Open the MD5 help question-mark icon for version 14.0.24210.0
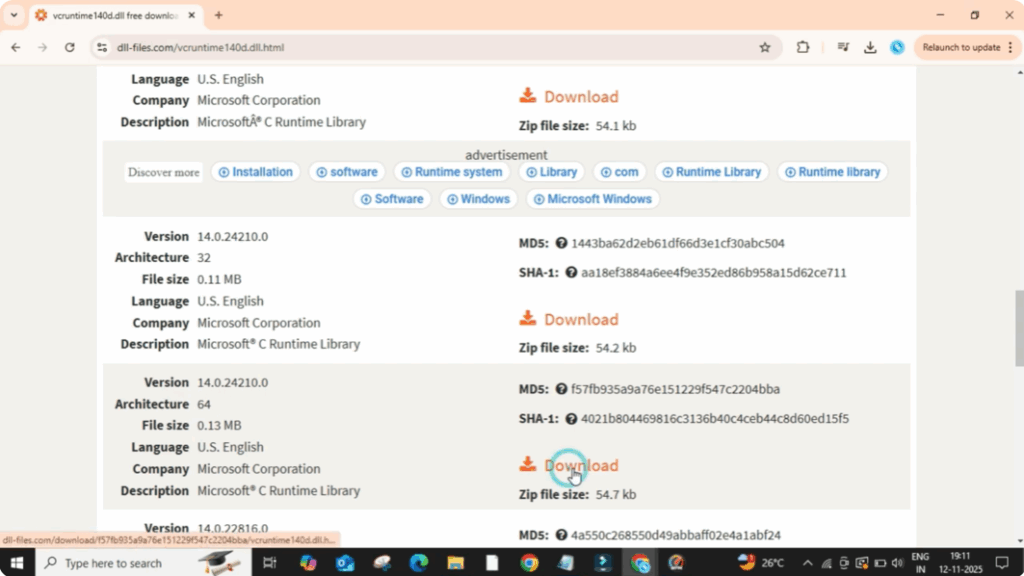1024x576 pixels. click(560, 243)
